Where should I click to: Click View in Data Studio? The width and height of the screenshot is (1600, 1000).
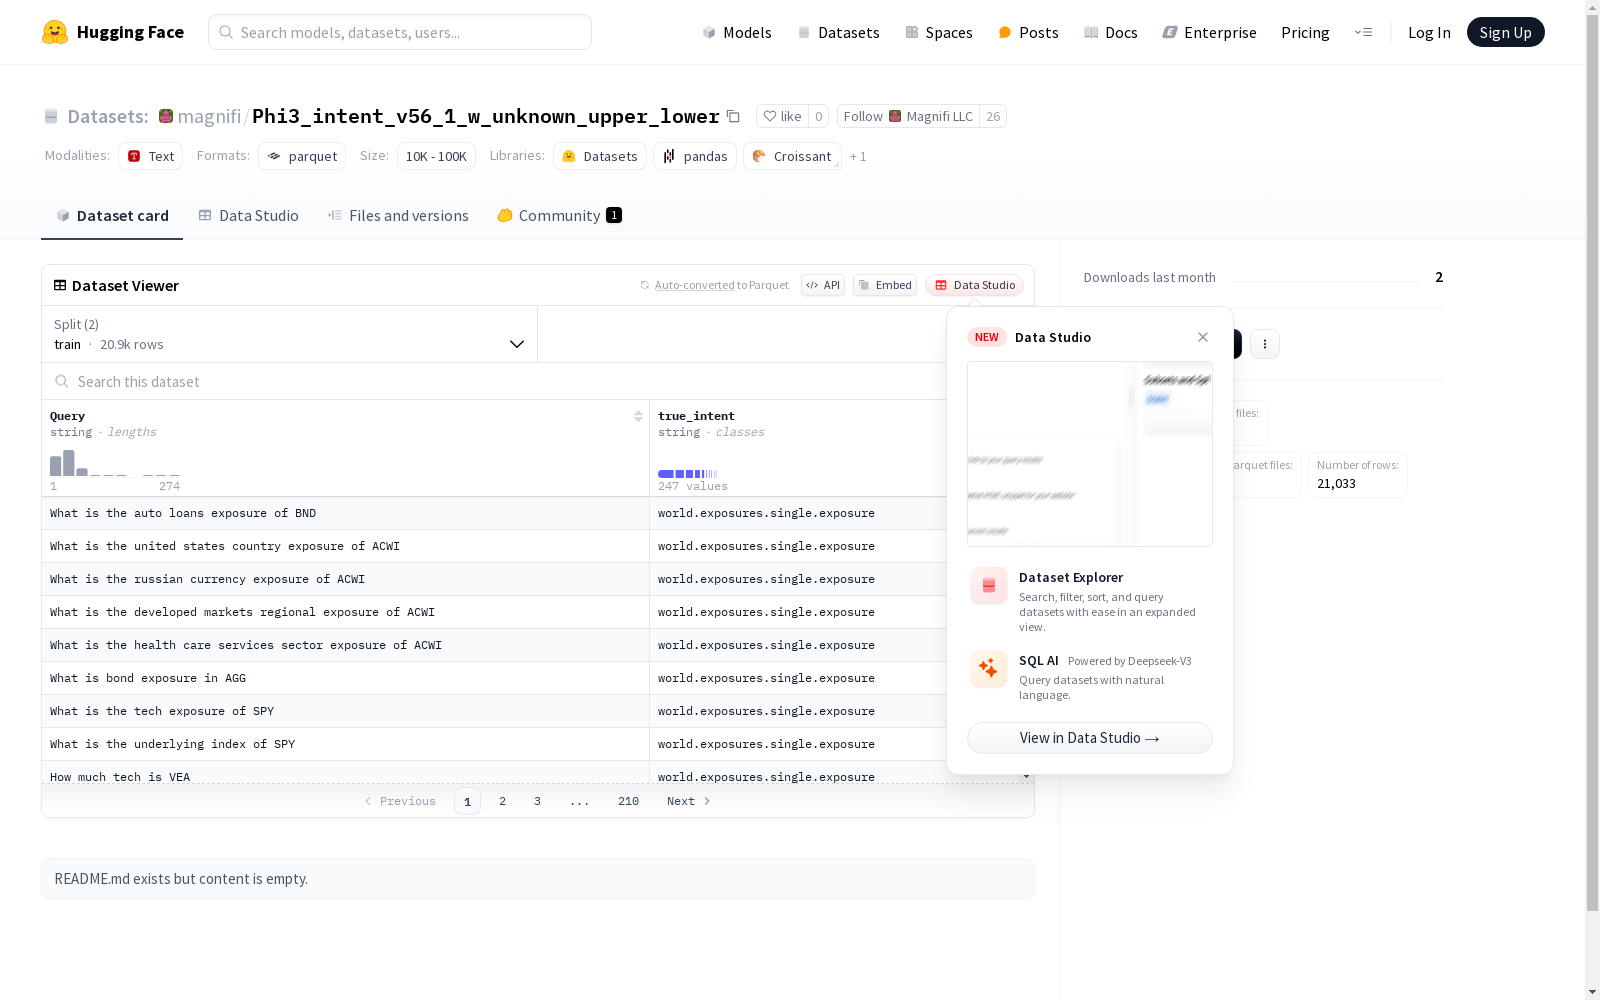(1090, 738)
